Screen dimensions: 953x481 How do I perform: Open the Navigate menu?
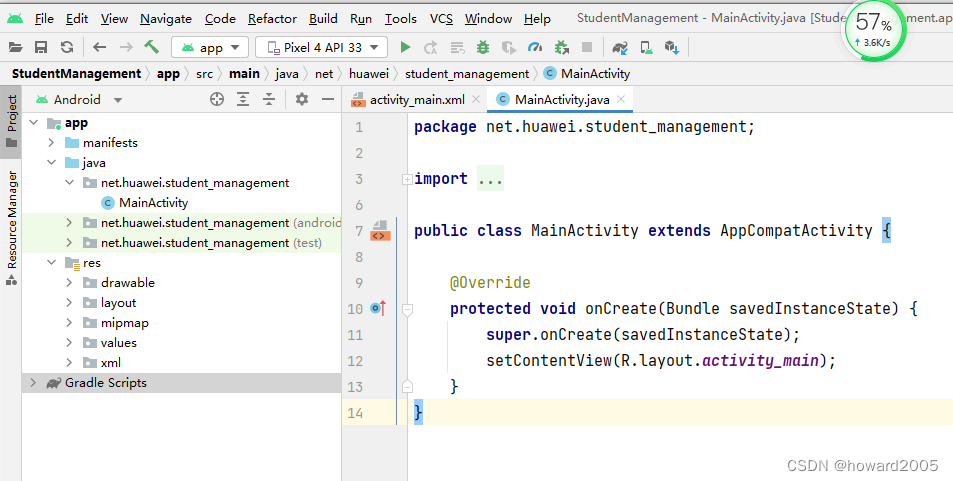point(166,18)
